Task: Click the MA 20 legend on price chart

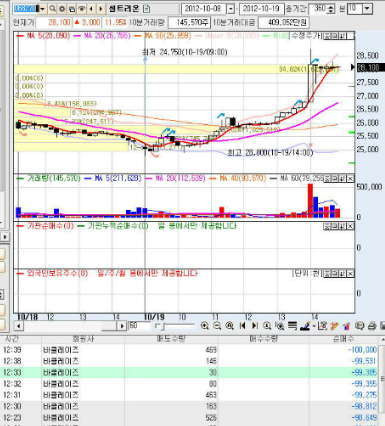Action: 102,36
